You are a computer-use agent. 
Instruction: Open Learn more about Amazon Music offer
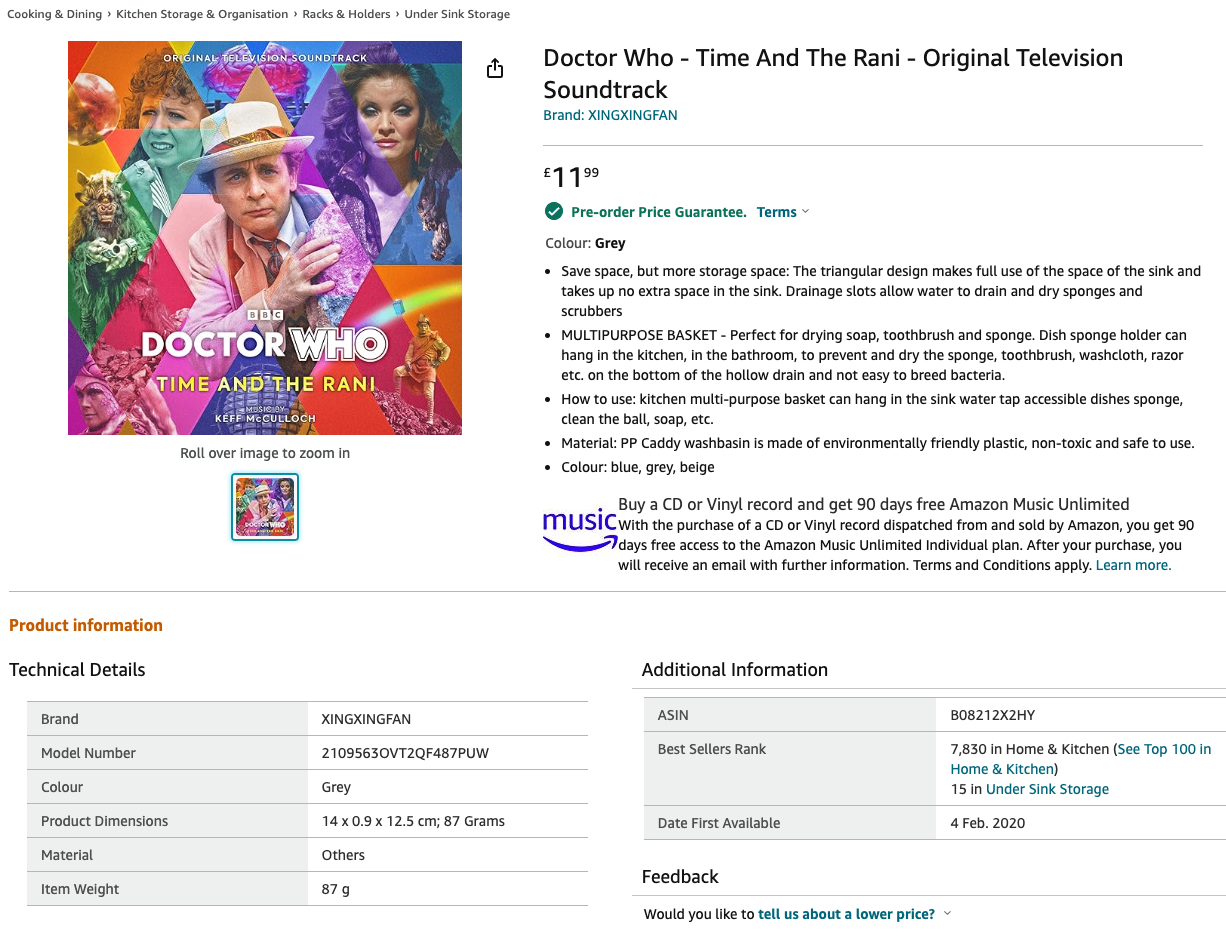pos(1133,565)
